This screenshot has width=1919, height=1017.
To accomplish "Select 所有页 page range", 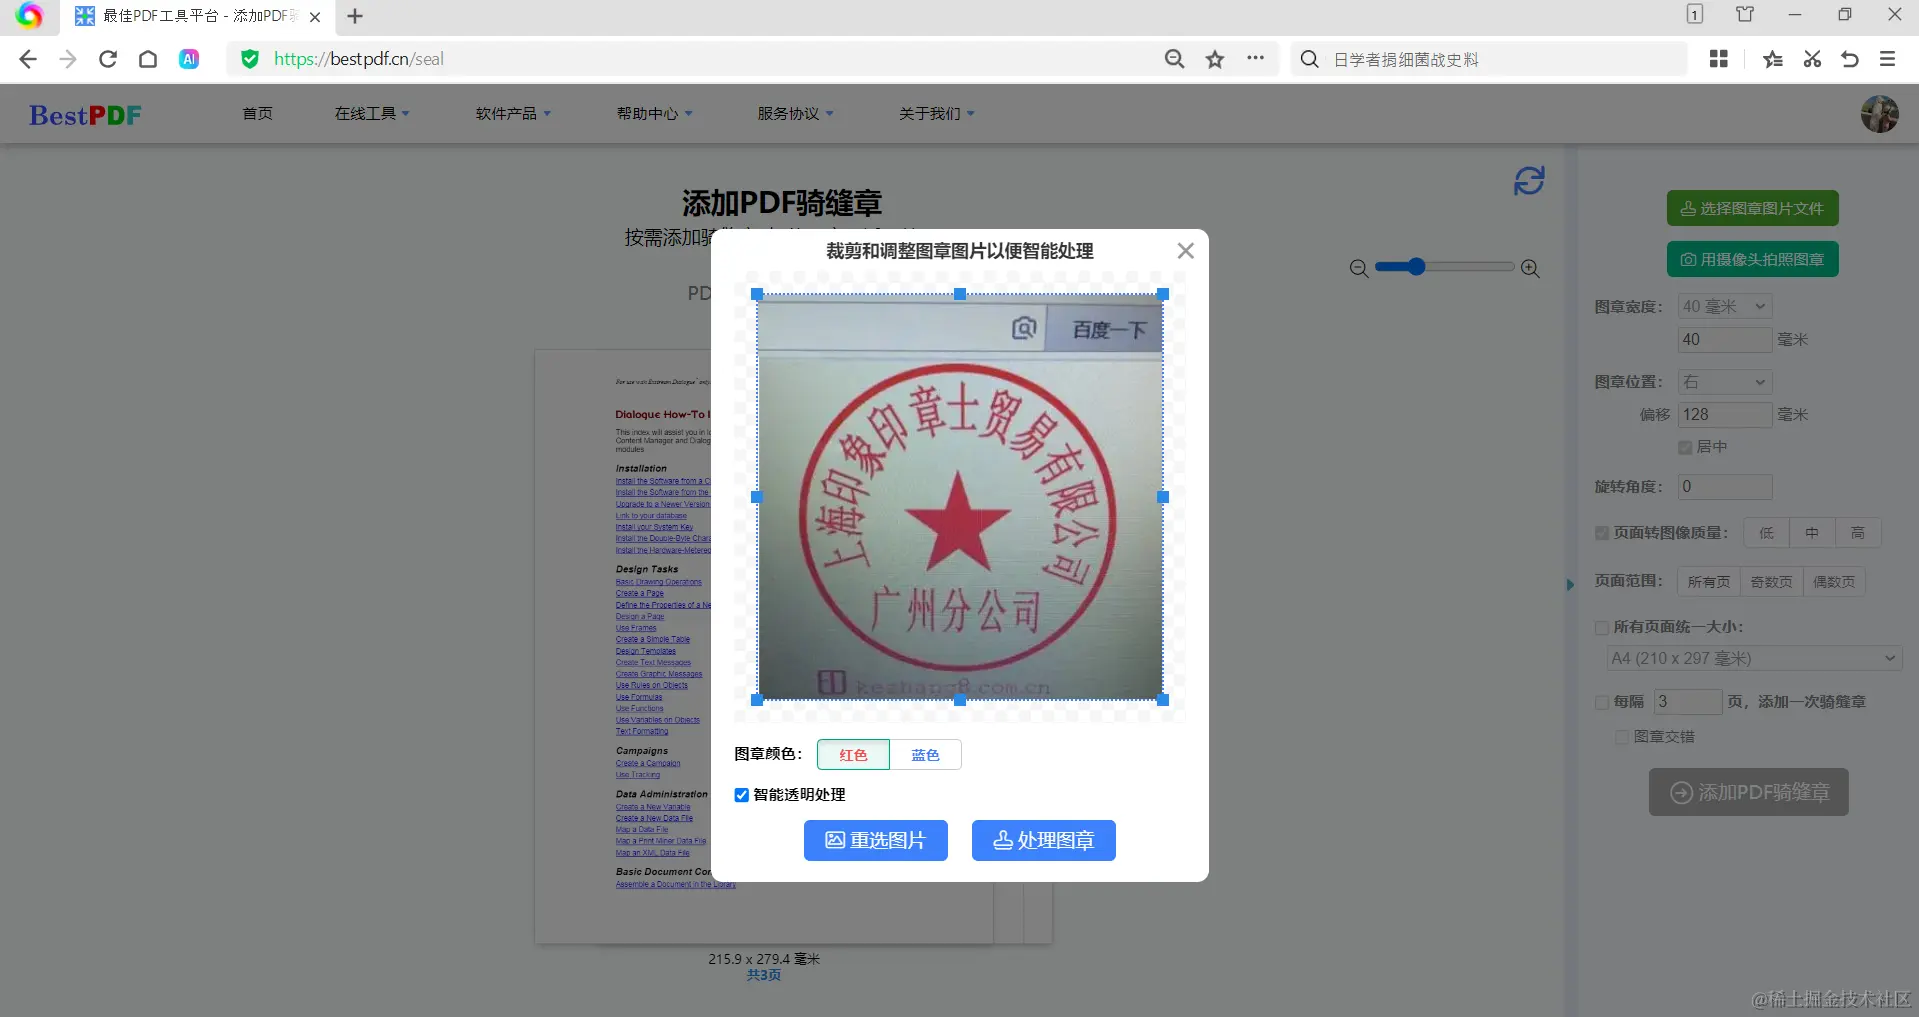I will [x=1709, y=582].
